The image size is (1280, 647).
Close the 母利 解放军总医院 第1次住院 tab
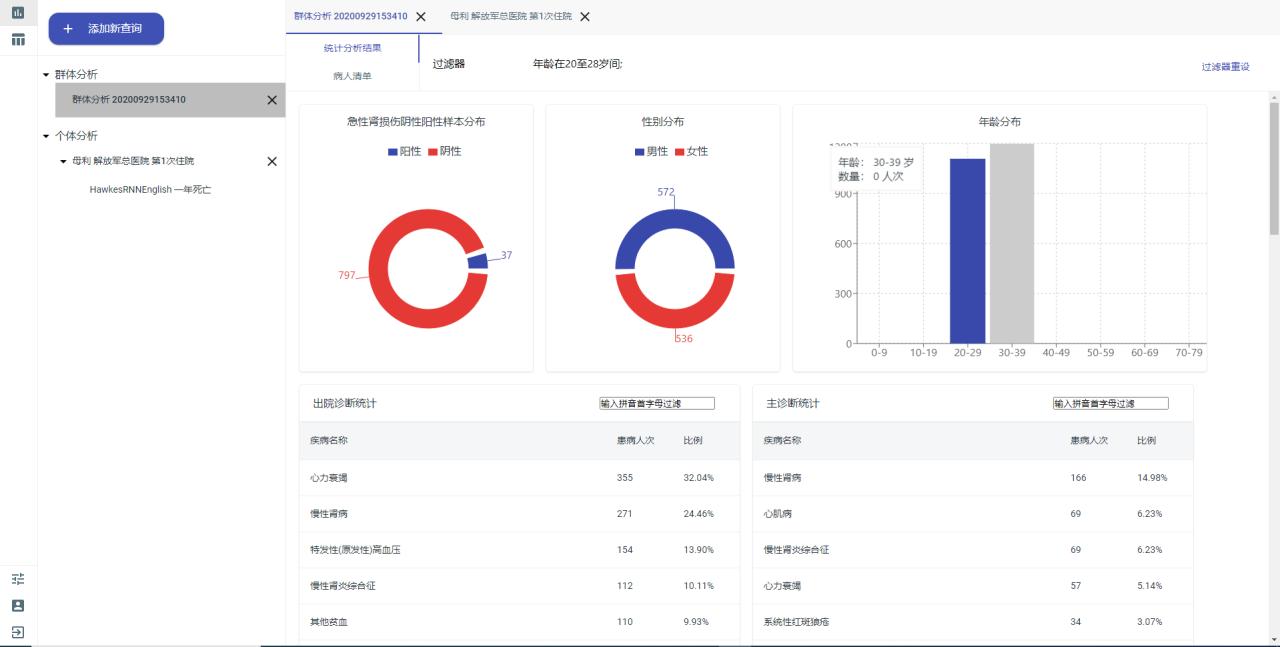pos(585,17)
